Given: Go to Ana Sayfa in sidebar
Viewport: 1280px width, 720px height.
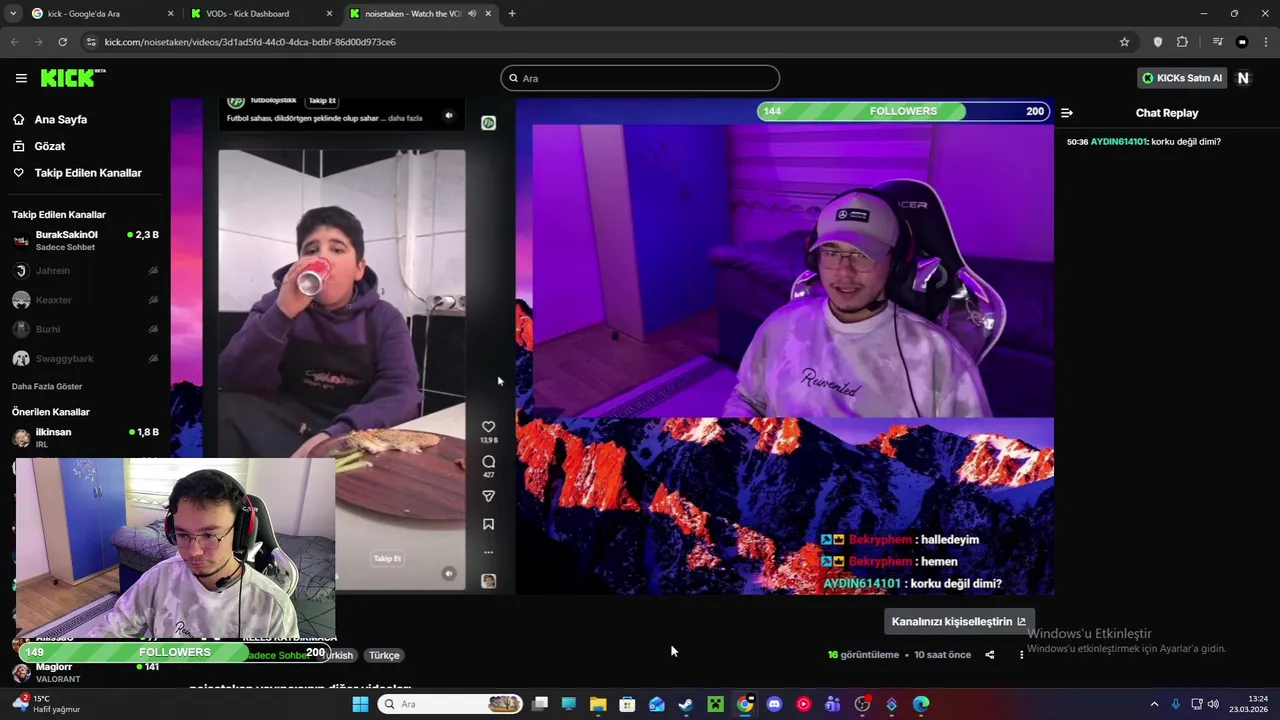Looking at the screenshot, I should click(x=61, y=119).
